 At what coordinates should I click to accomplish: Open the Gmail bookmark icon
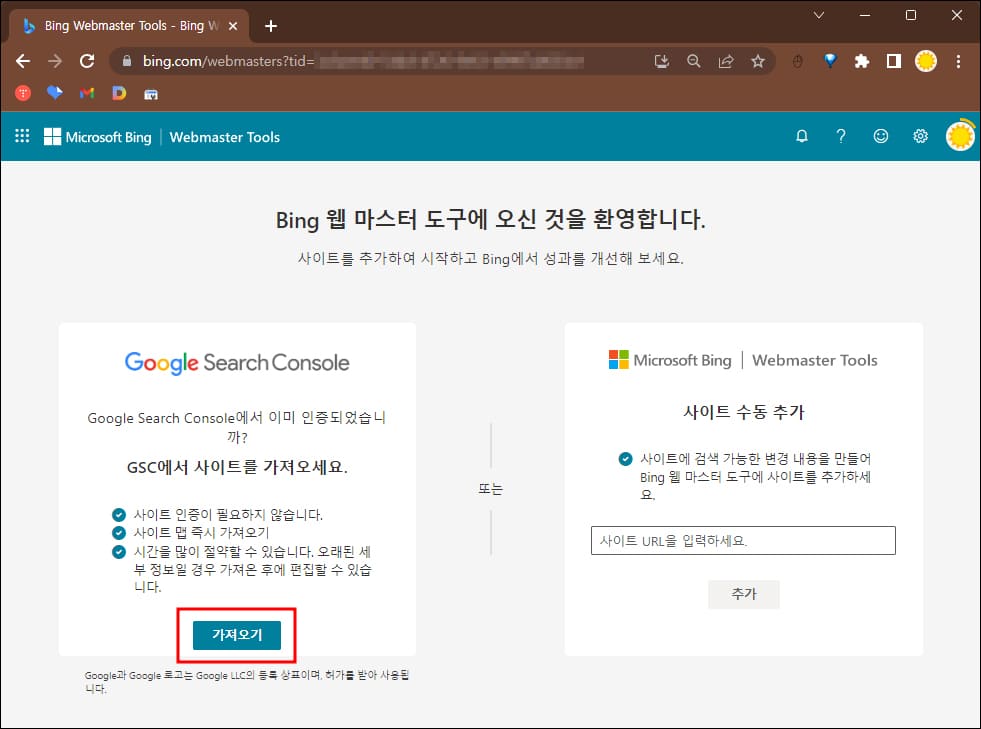[87, 93]
